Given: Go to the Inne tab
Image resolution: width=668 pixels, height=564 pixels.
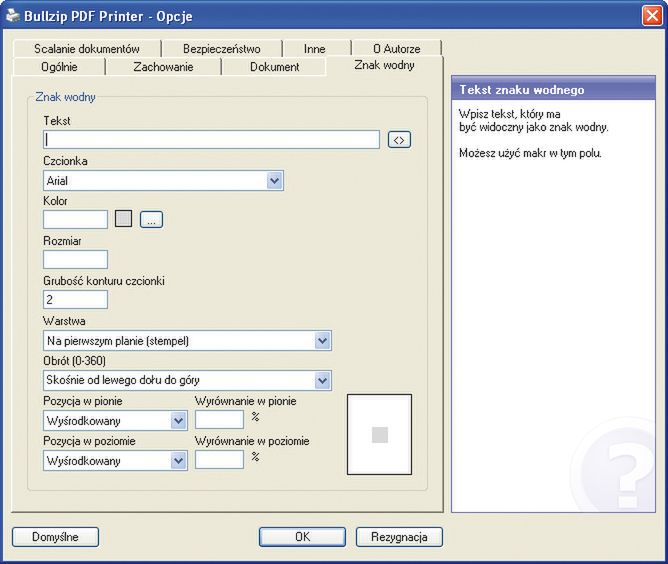Looking at the screenshot, I should click(x=315, y=49).
